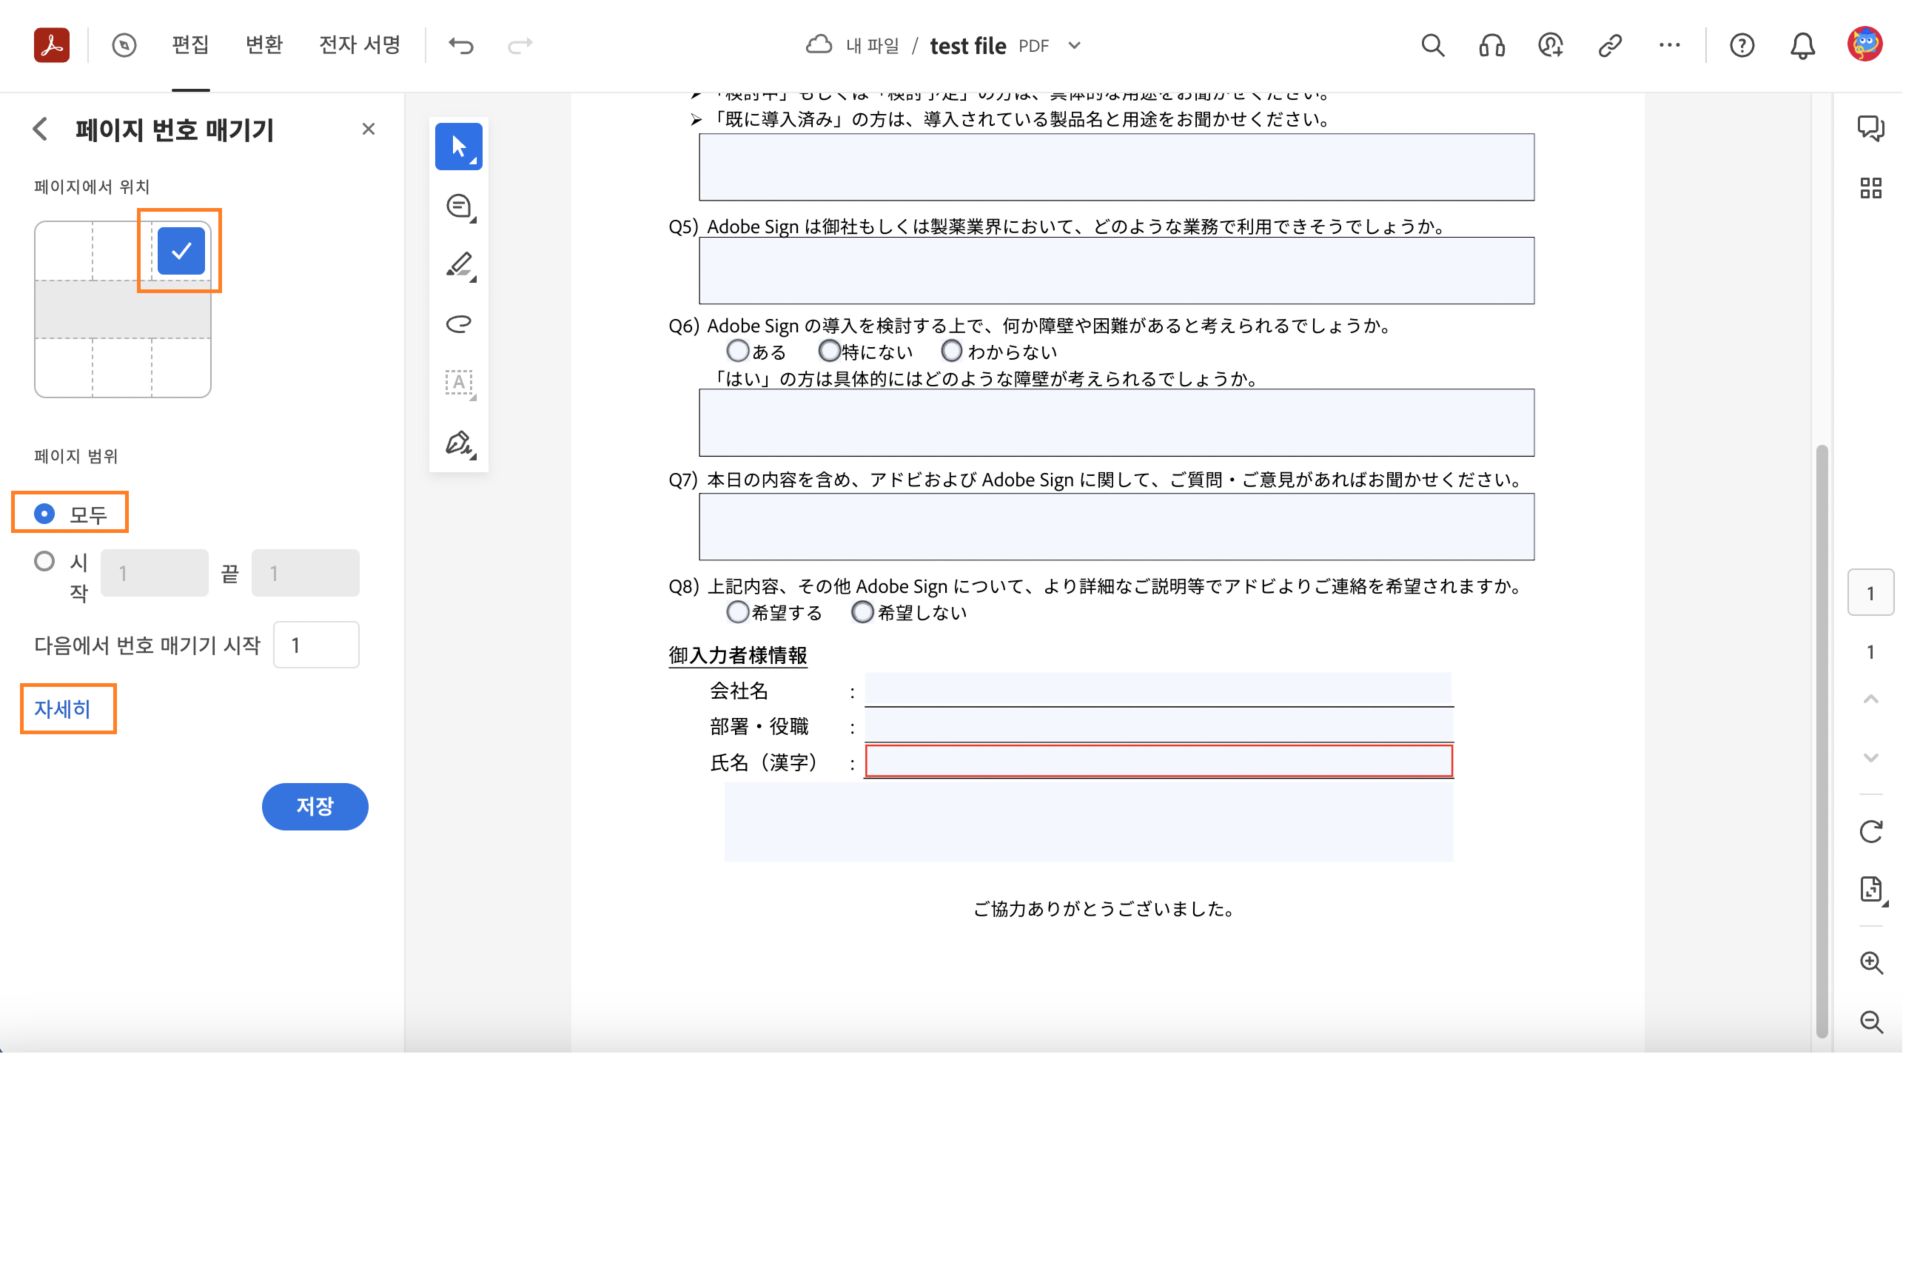Screen dimensions: 1920x1282
Task: Click the 저장 button
Action: (x=315, y=807)
